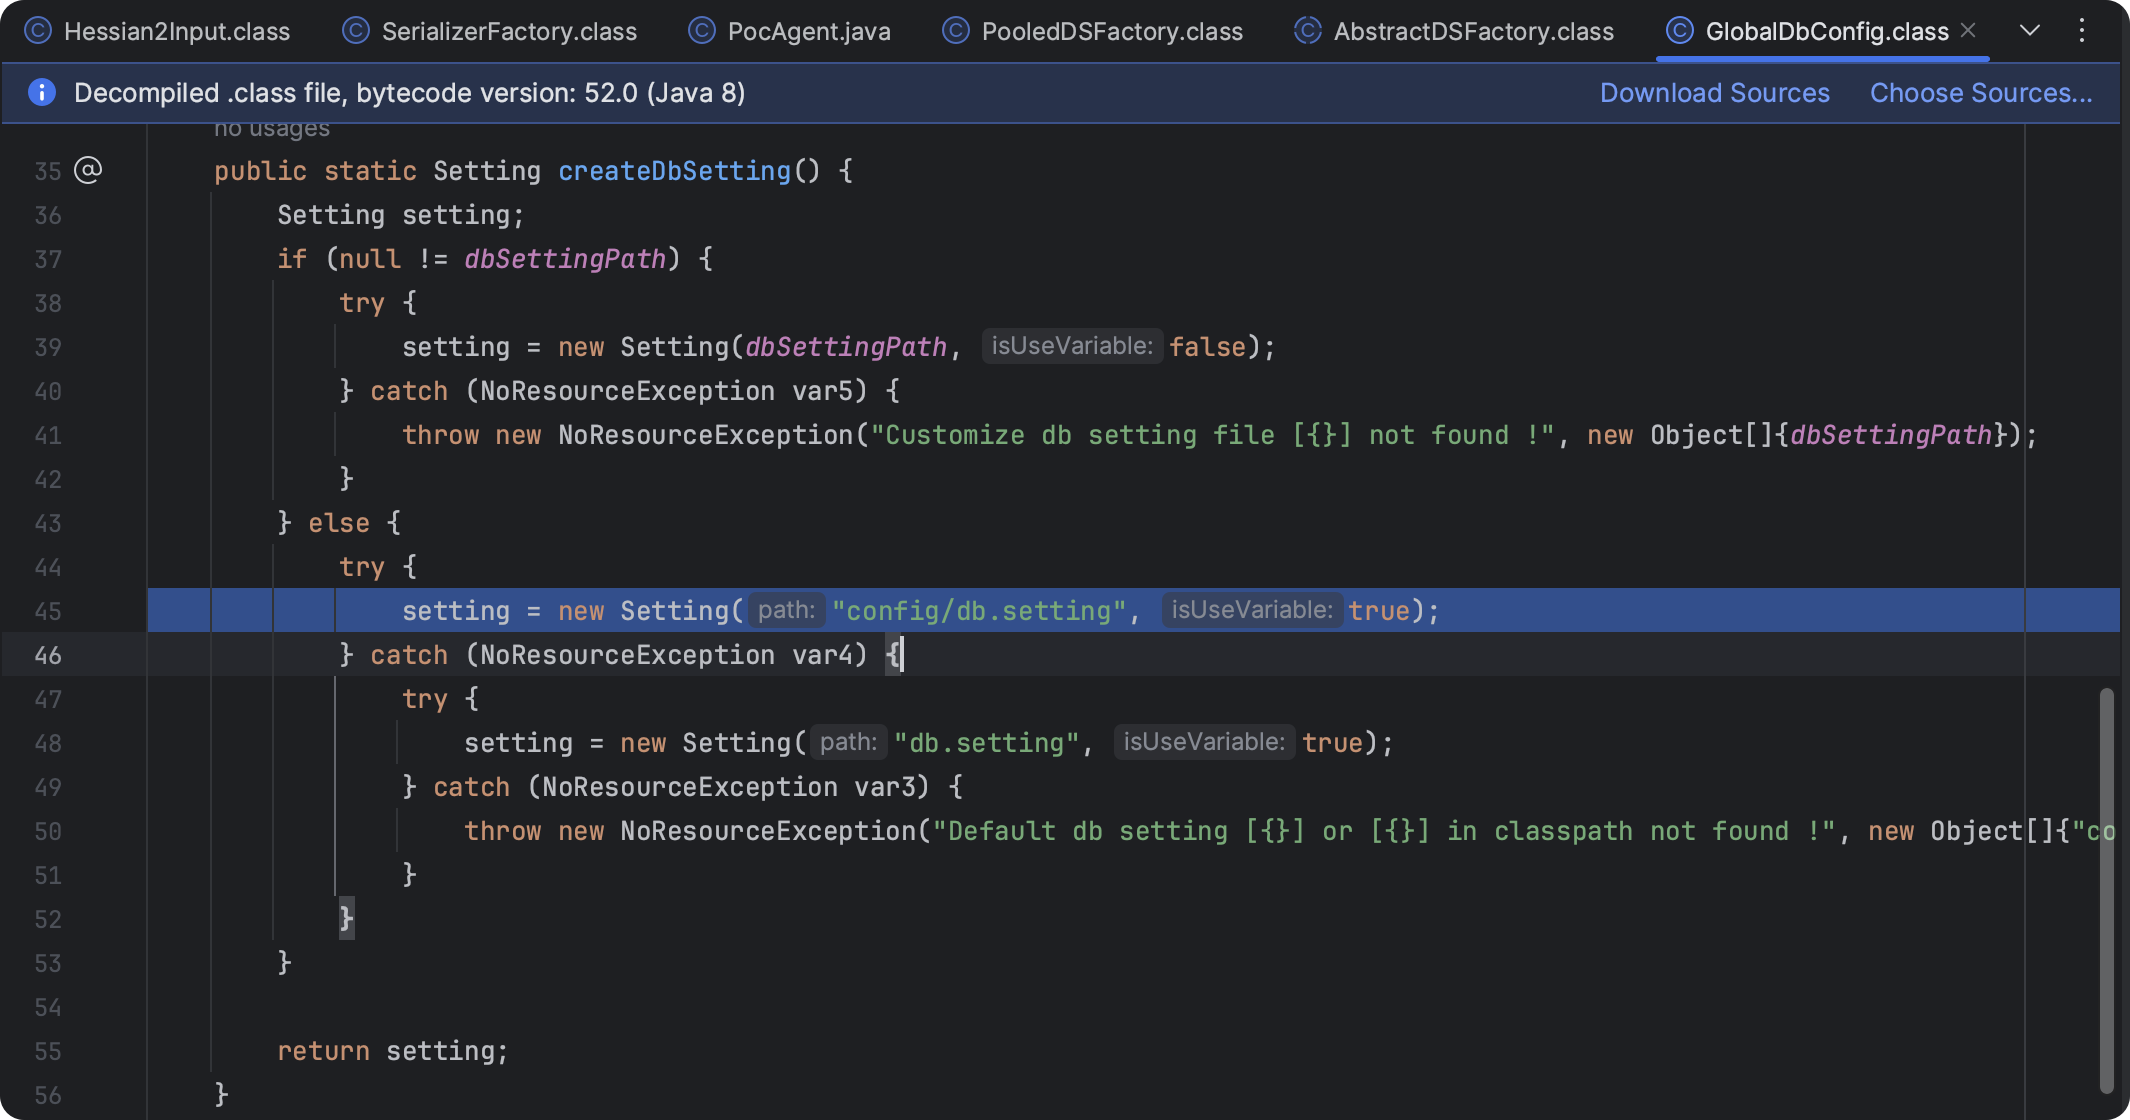Click NoResourceException var5 on line 40
Viewport: 2130px width, 1120px height.
[673, 391]
